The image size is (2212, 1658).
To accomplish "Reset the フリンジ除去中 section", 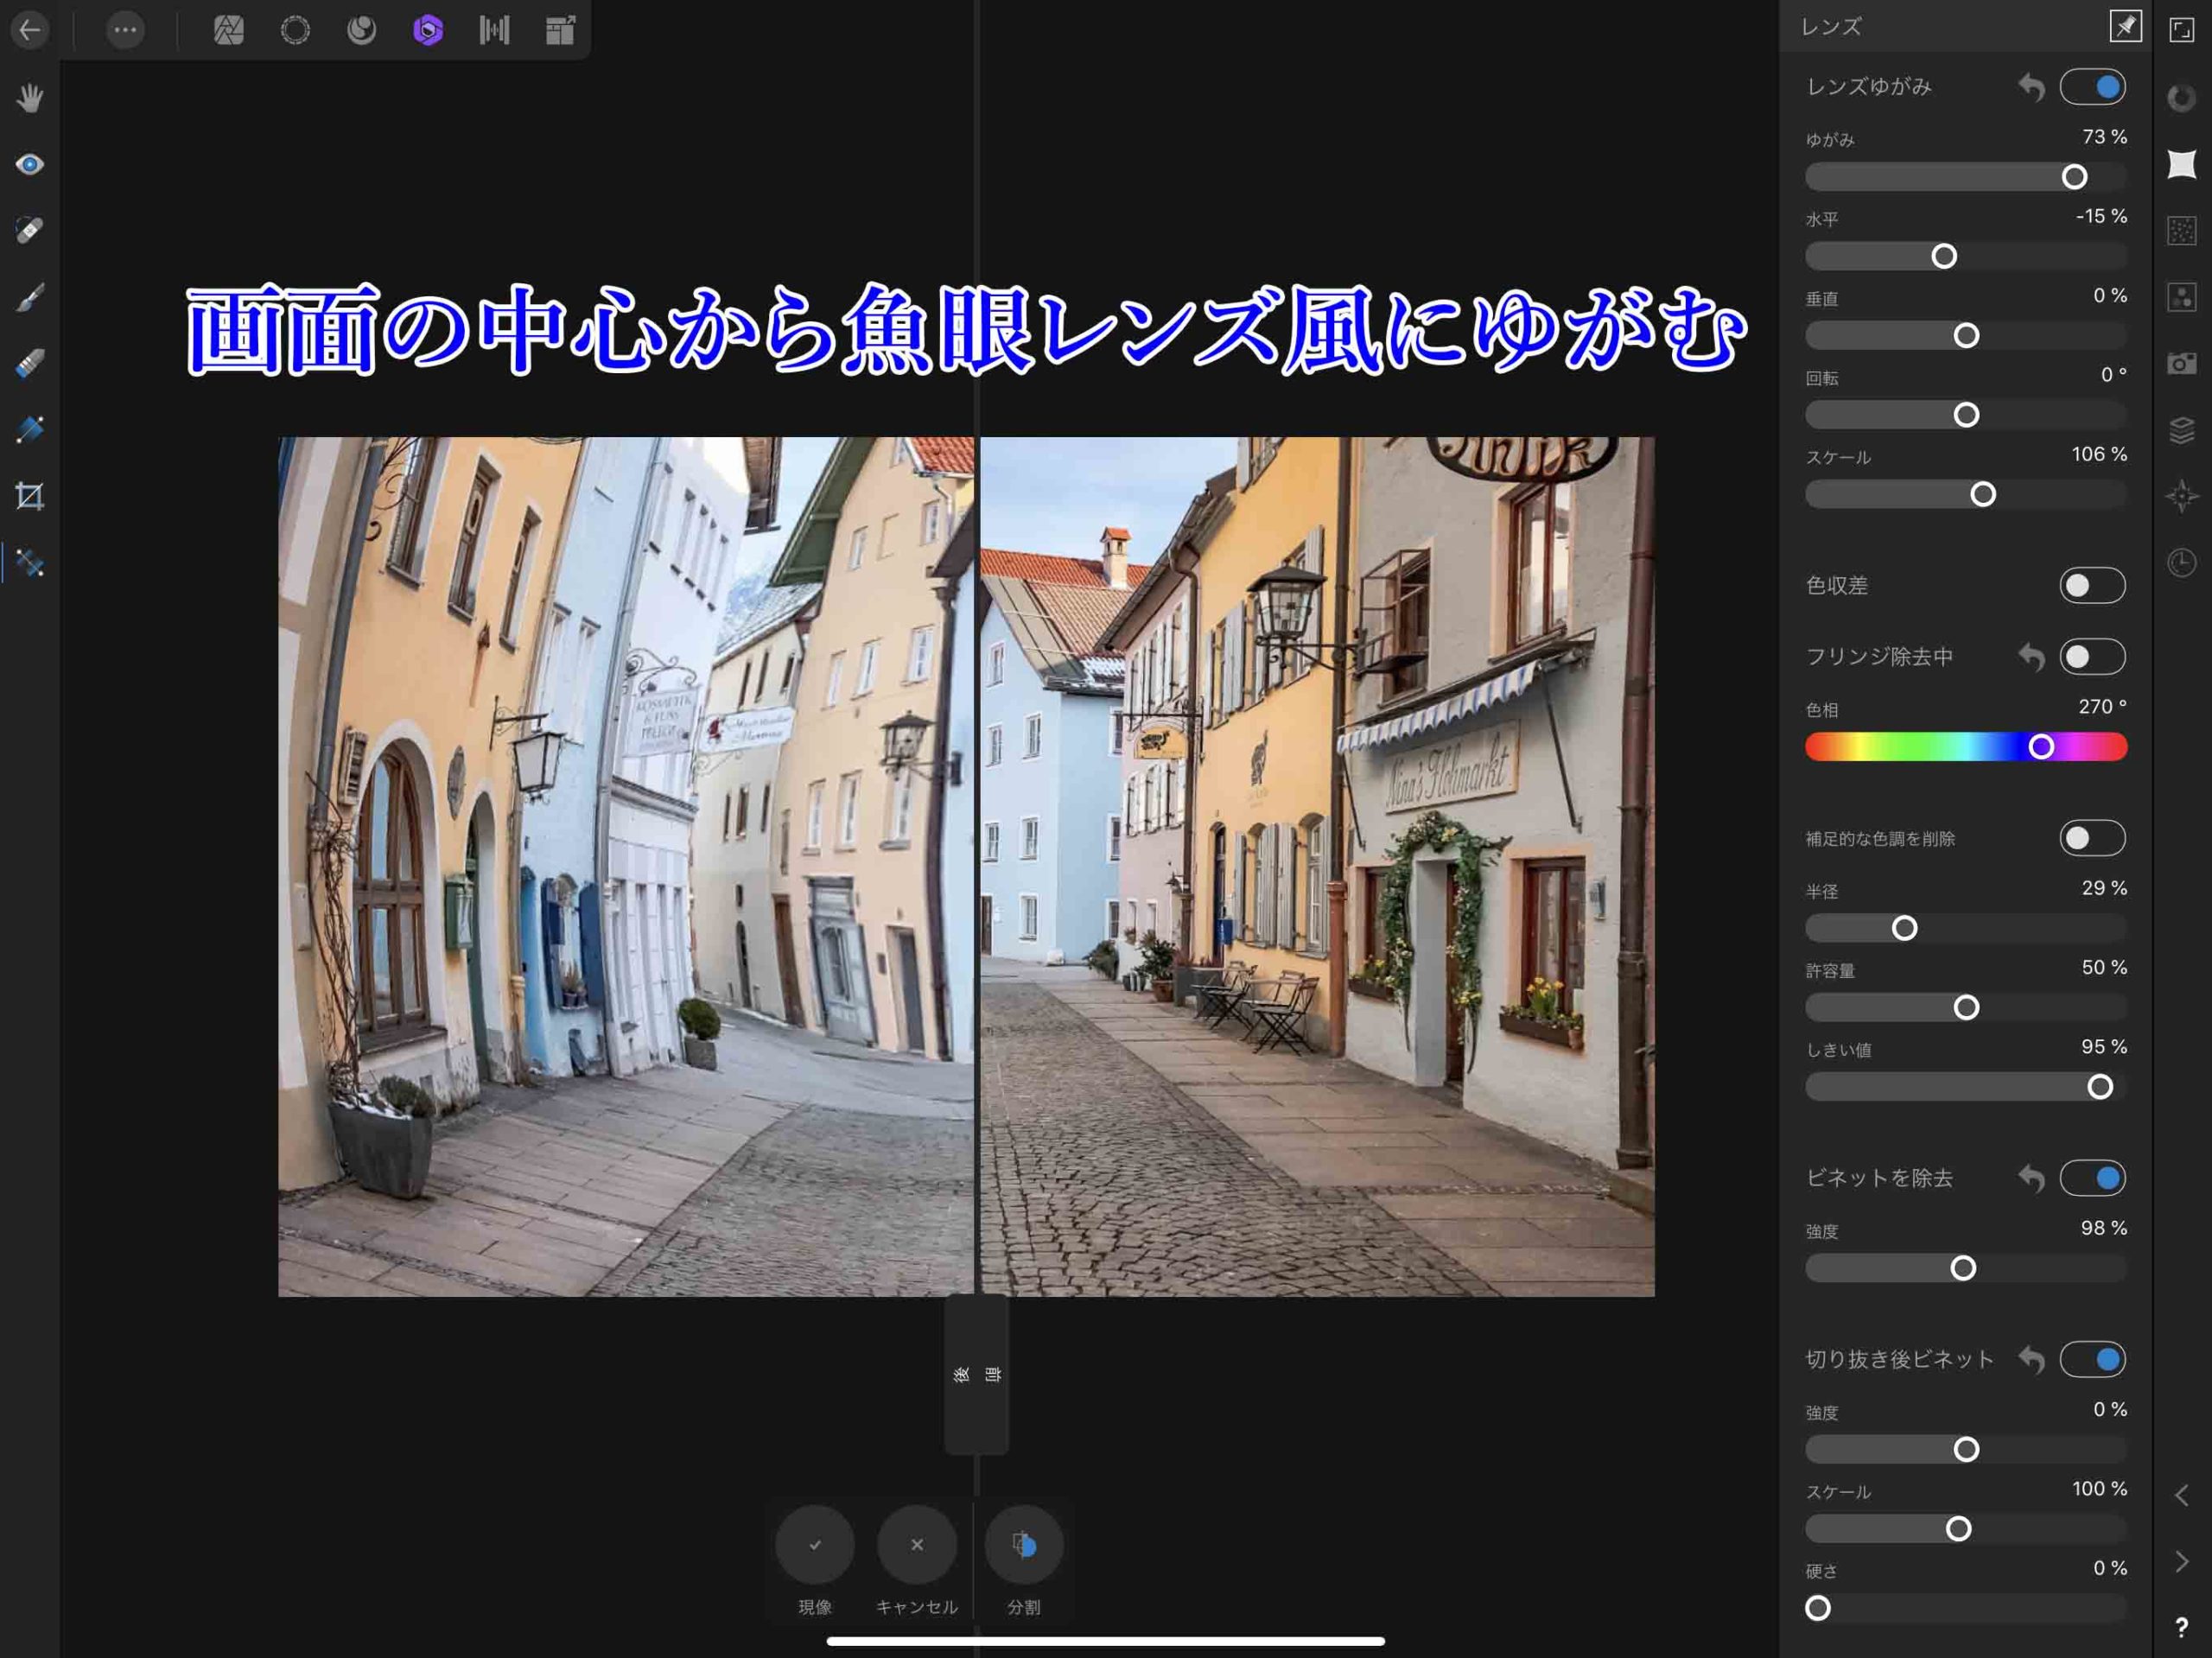I will point(2031,657).
